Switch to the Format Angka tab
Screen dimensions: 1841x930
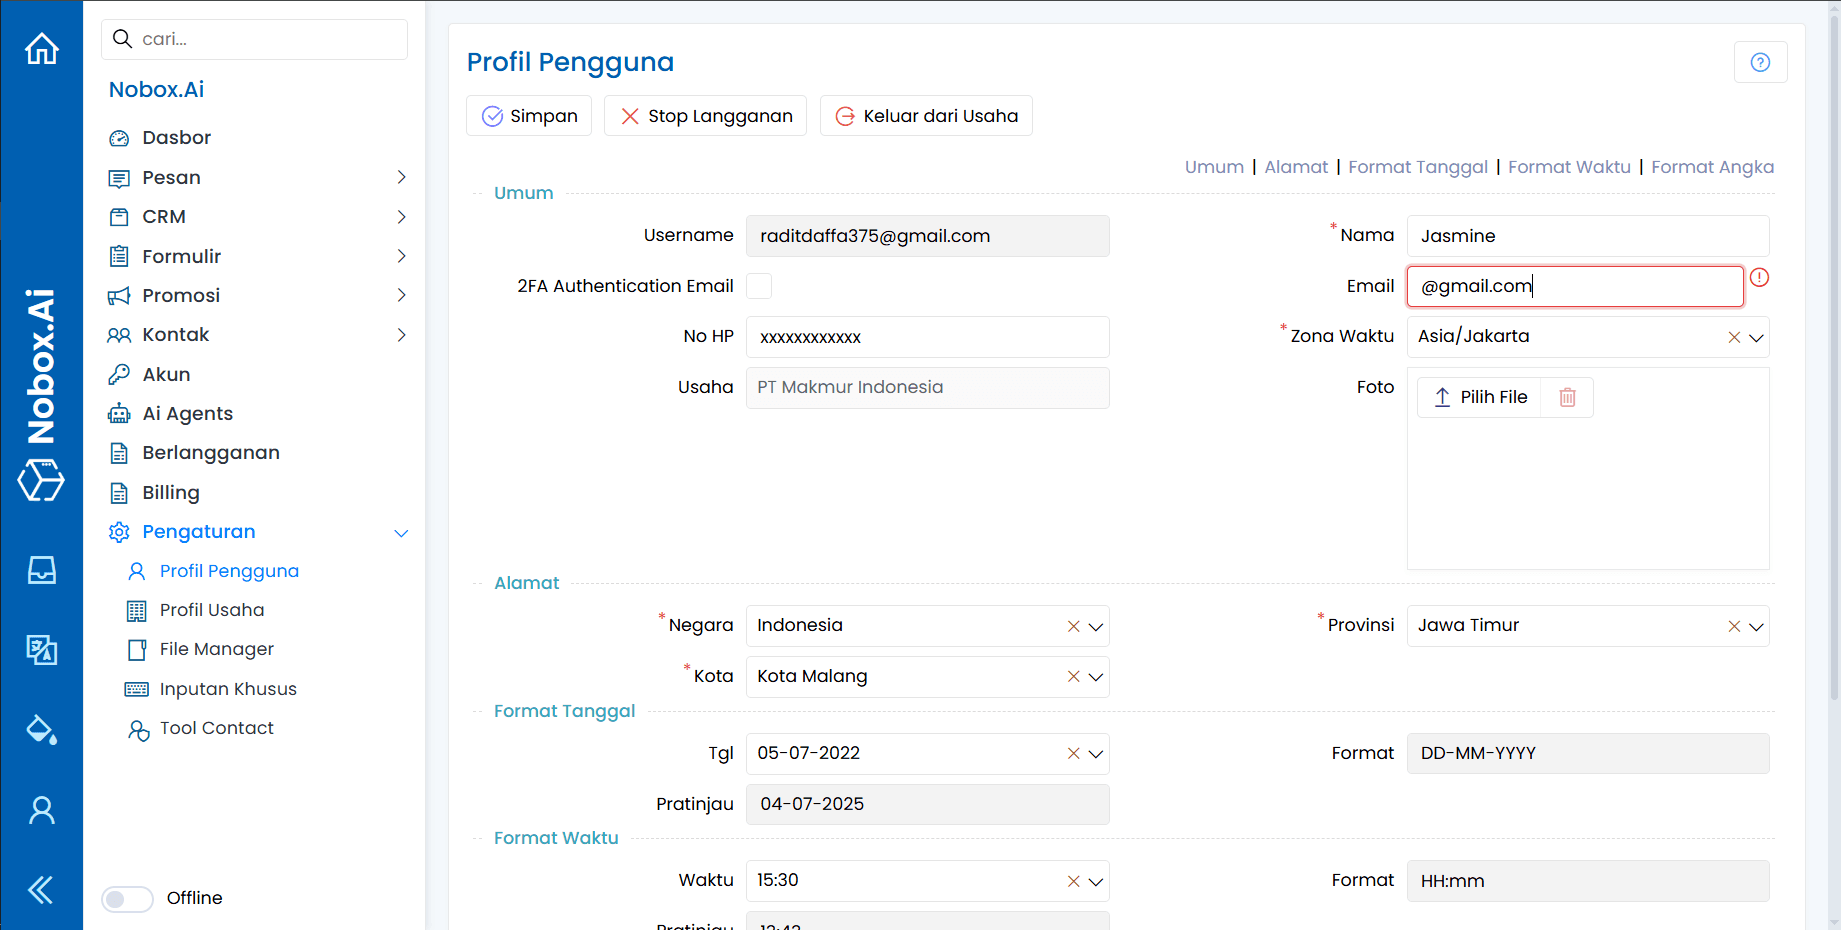[x=1712, y=166]
